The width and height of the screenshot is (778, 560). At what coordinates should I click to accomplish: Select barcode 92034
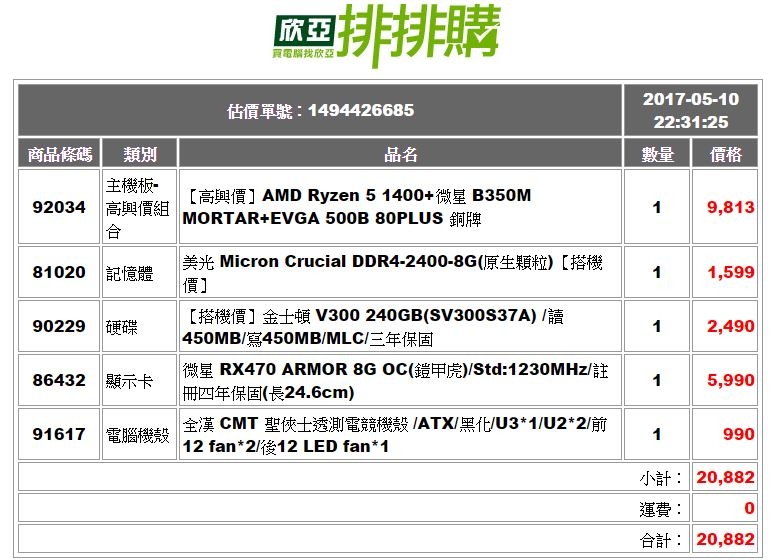tap(59, 207)
